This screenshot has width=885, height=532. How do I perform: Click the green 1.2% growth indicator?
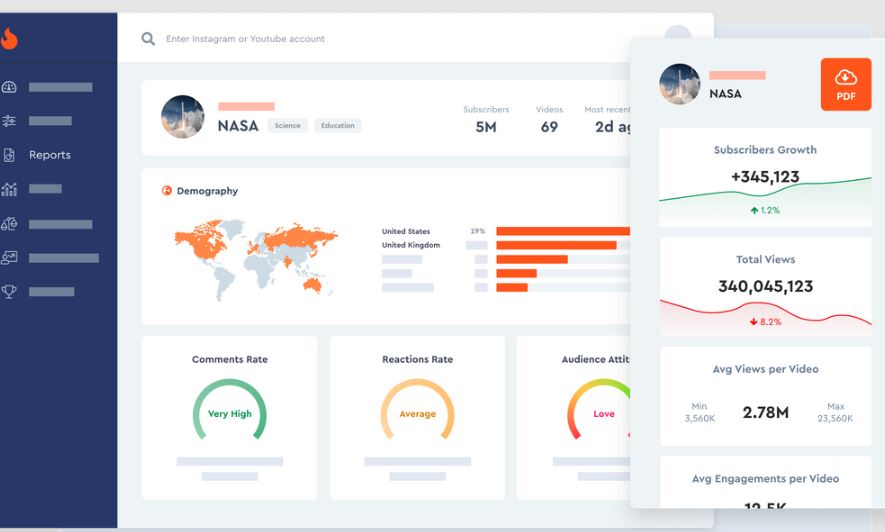(x=765, y=210)
